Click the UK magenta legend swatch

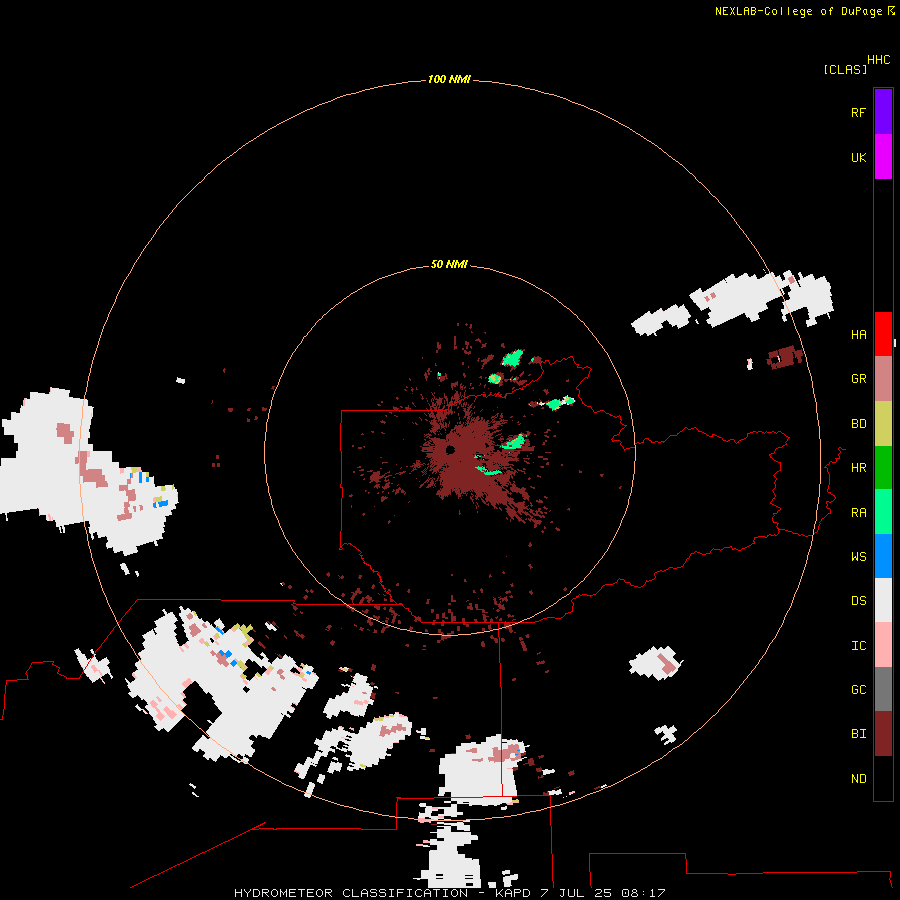tap(883, 157)
